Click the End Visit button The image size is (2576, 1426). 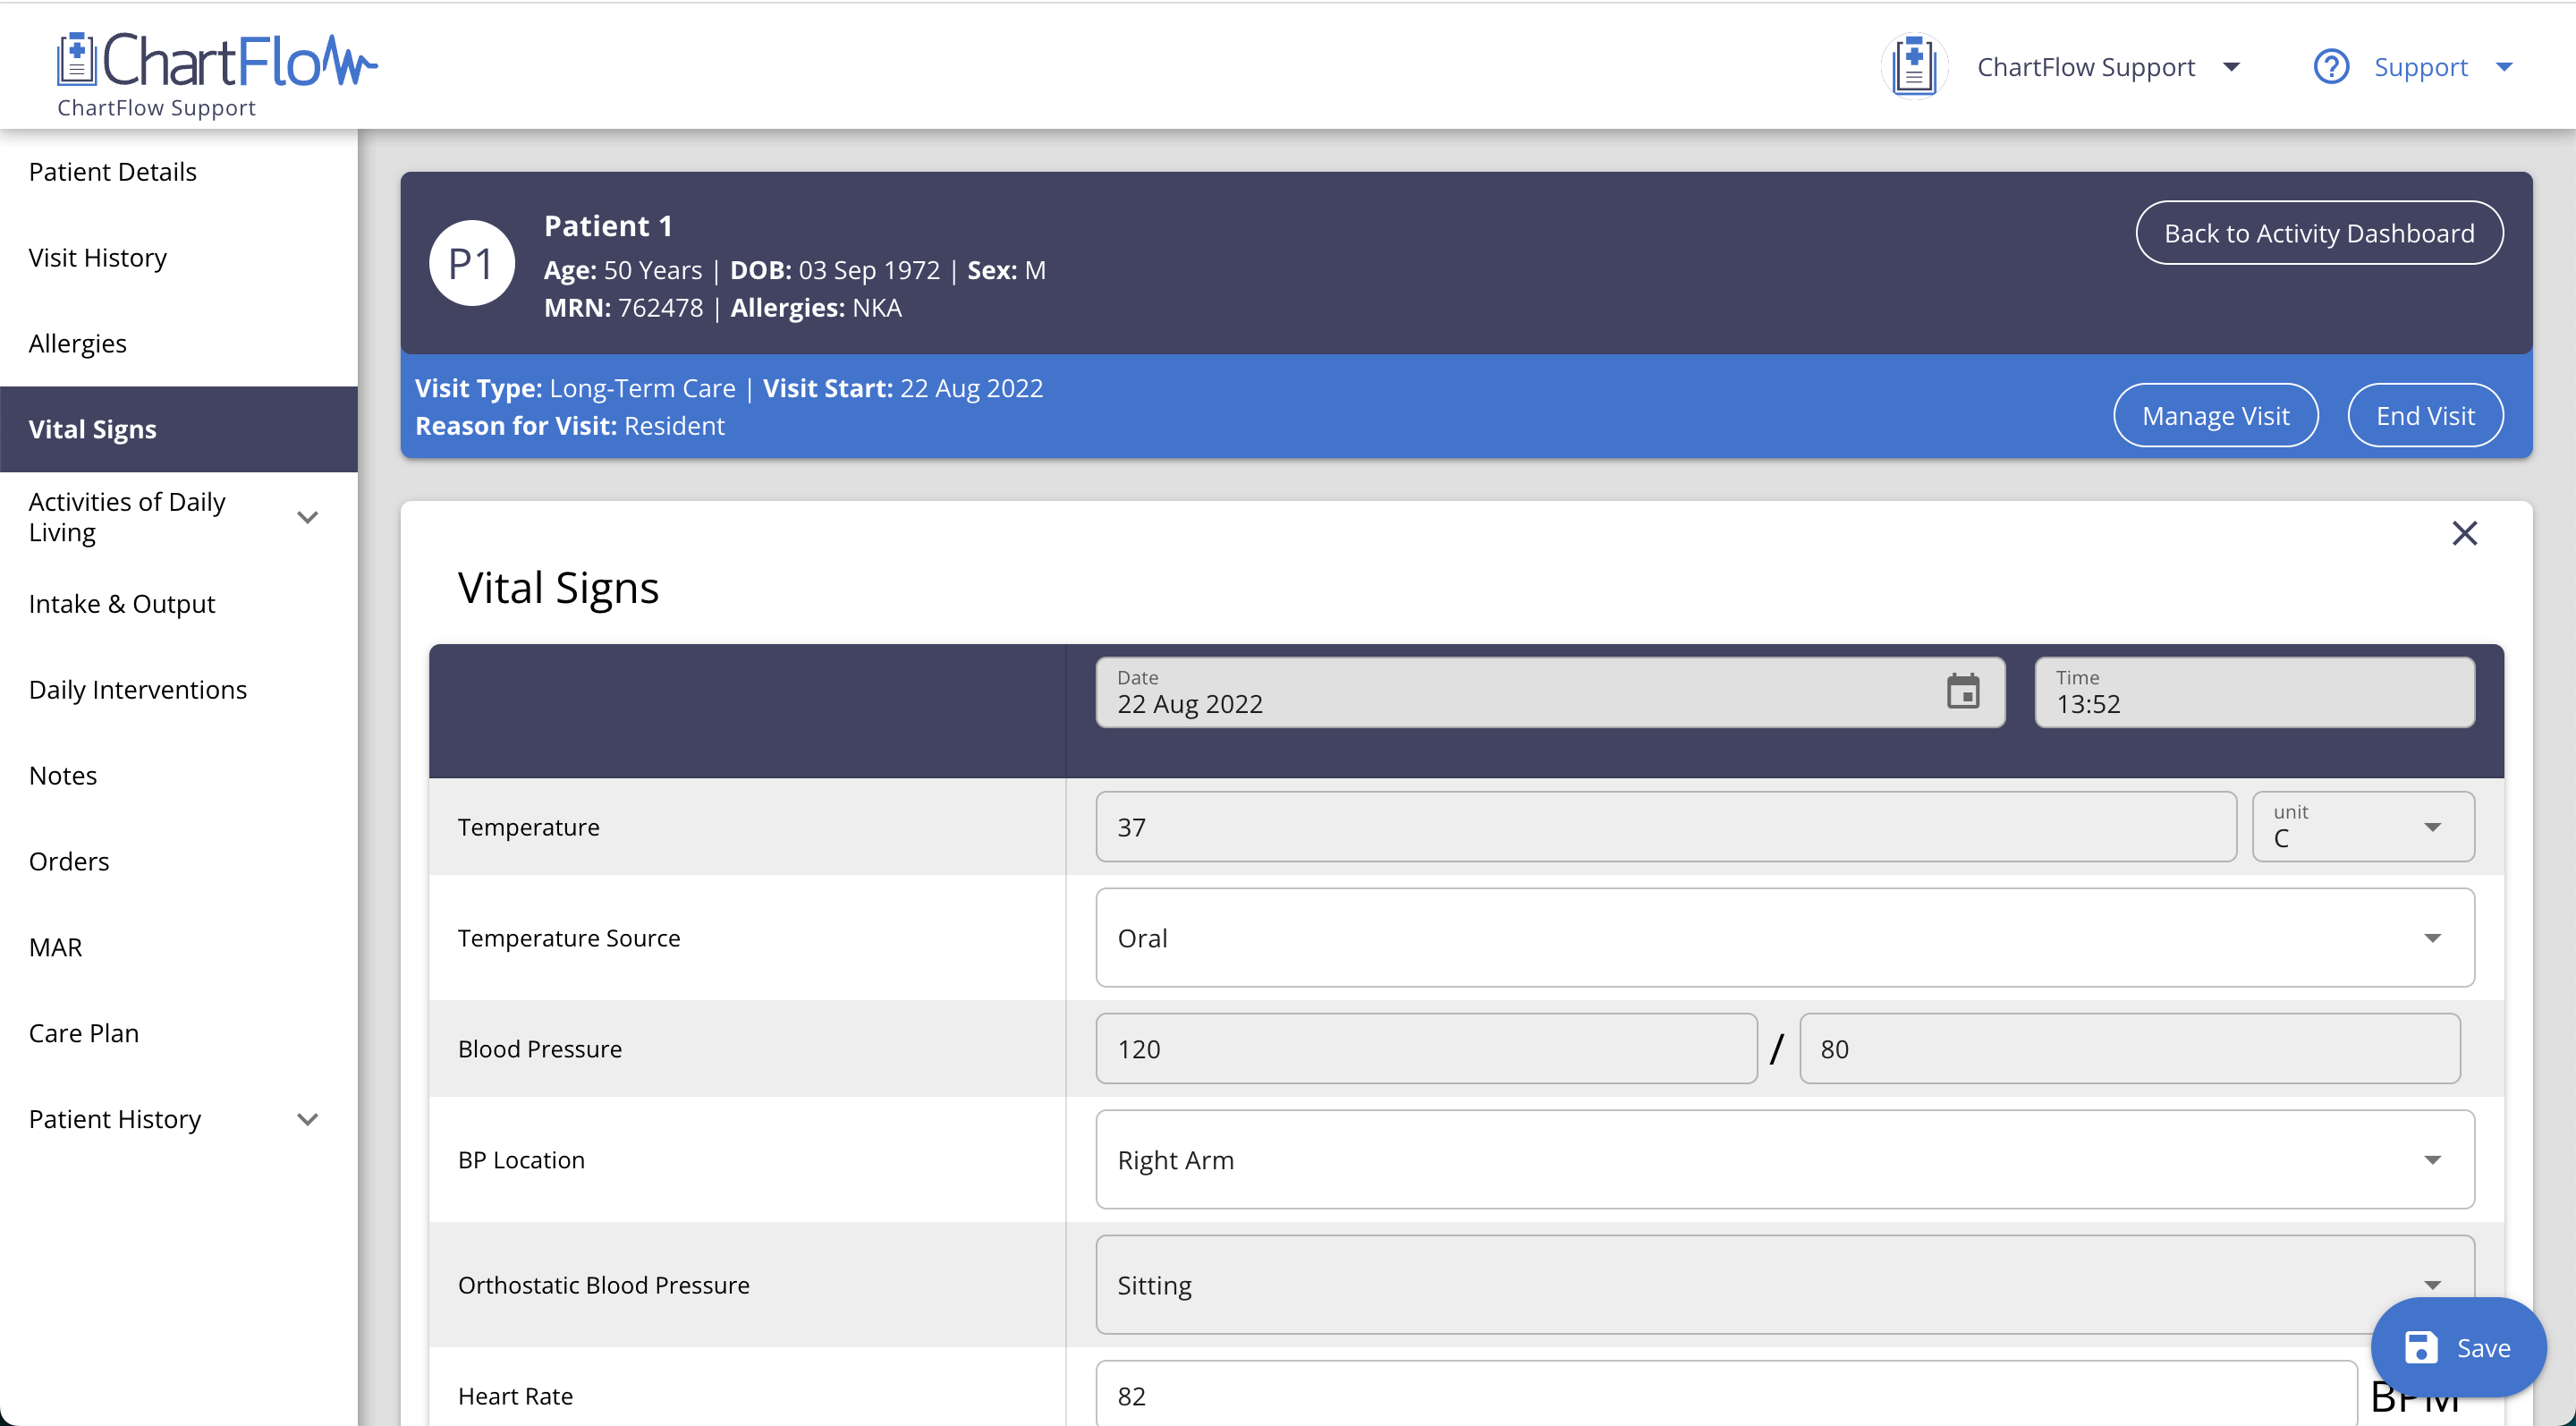(x=2424, y=416)
